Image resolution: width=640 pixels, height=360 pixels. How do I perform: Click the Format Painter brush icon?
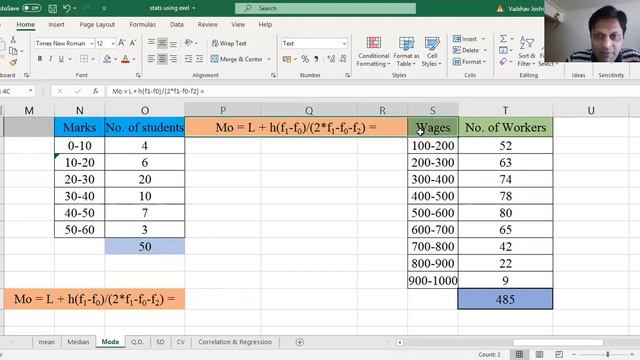(x=13, y=62)
